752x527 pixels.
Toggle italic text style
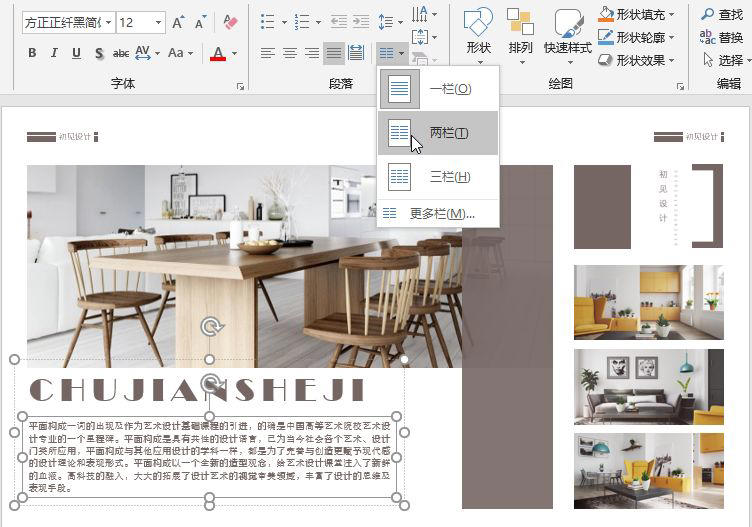(54, 53)
